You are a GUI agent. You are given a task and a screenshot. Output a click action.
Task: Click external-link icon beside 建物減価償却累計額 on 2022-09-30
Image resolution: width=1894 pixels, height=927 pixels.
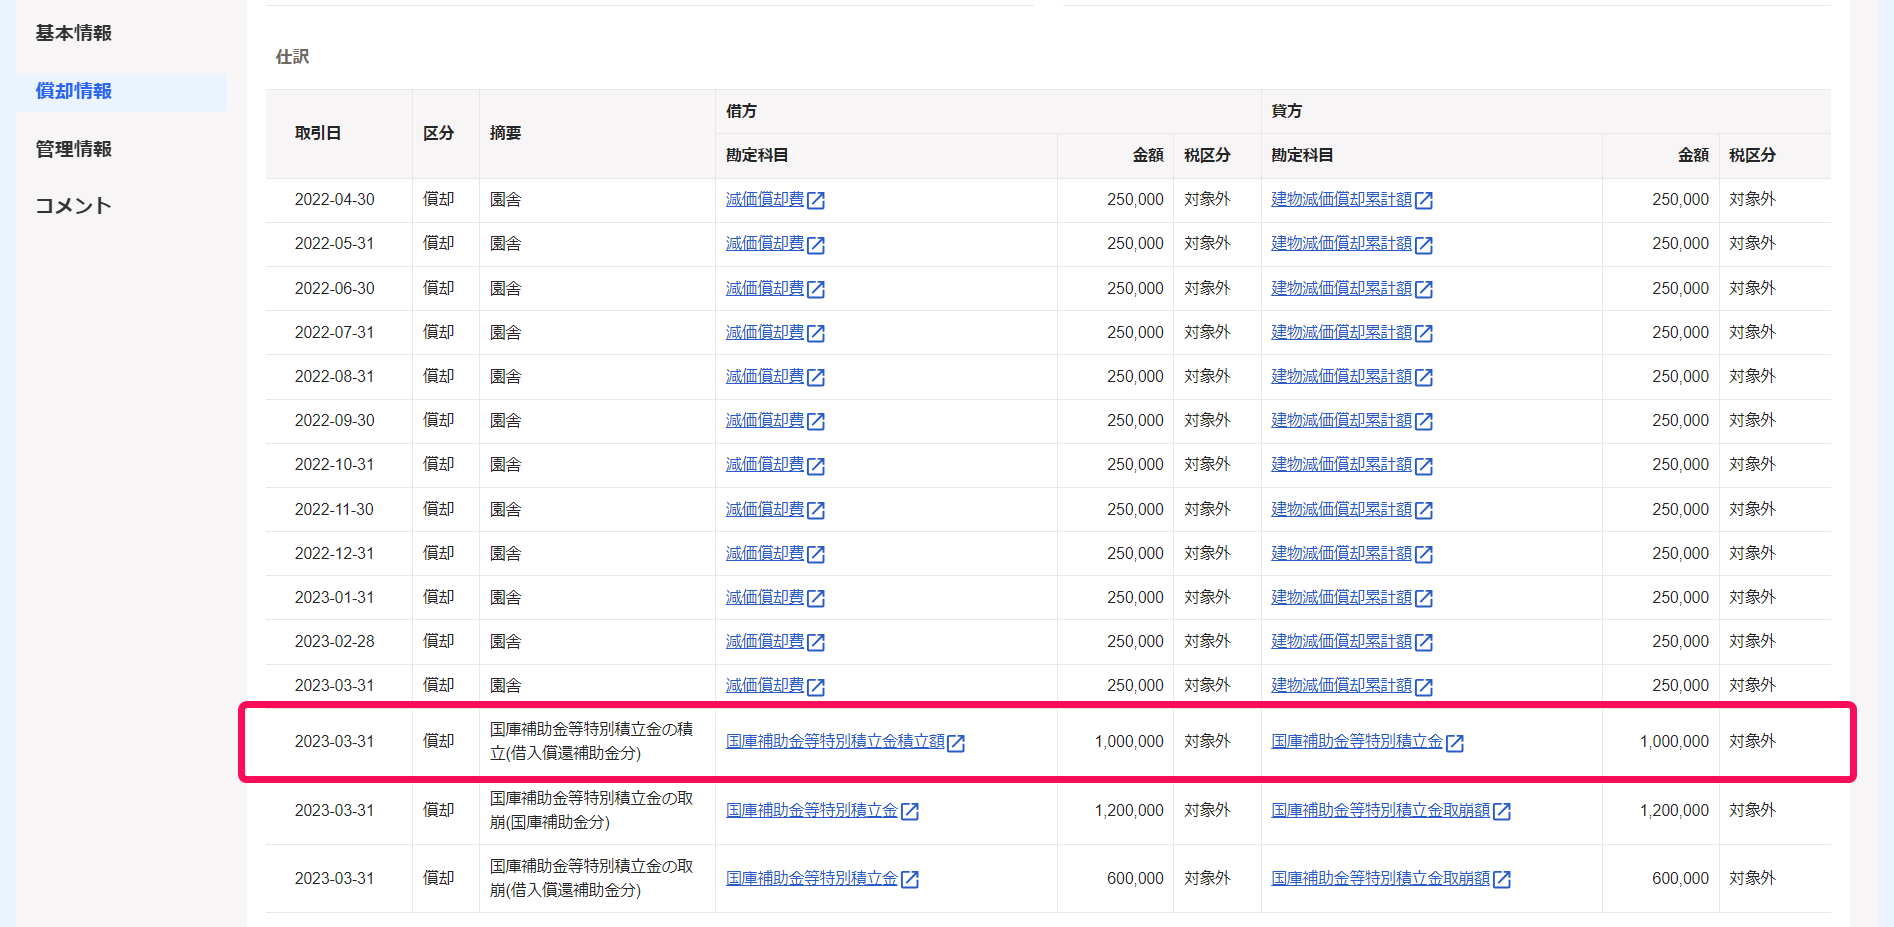pyautogui.click(x=1424, y=421)
